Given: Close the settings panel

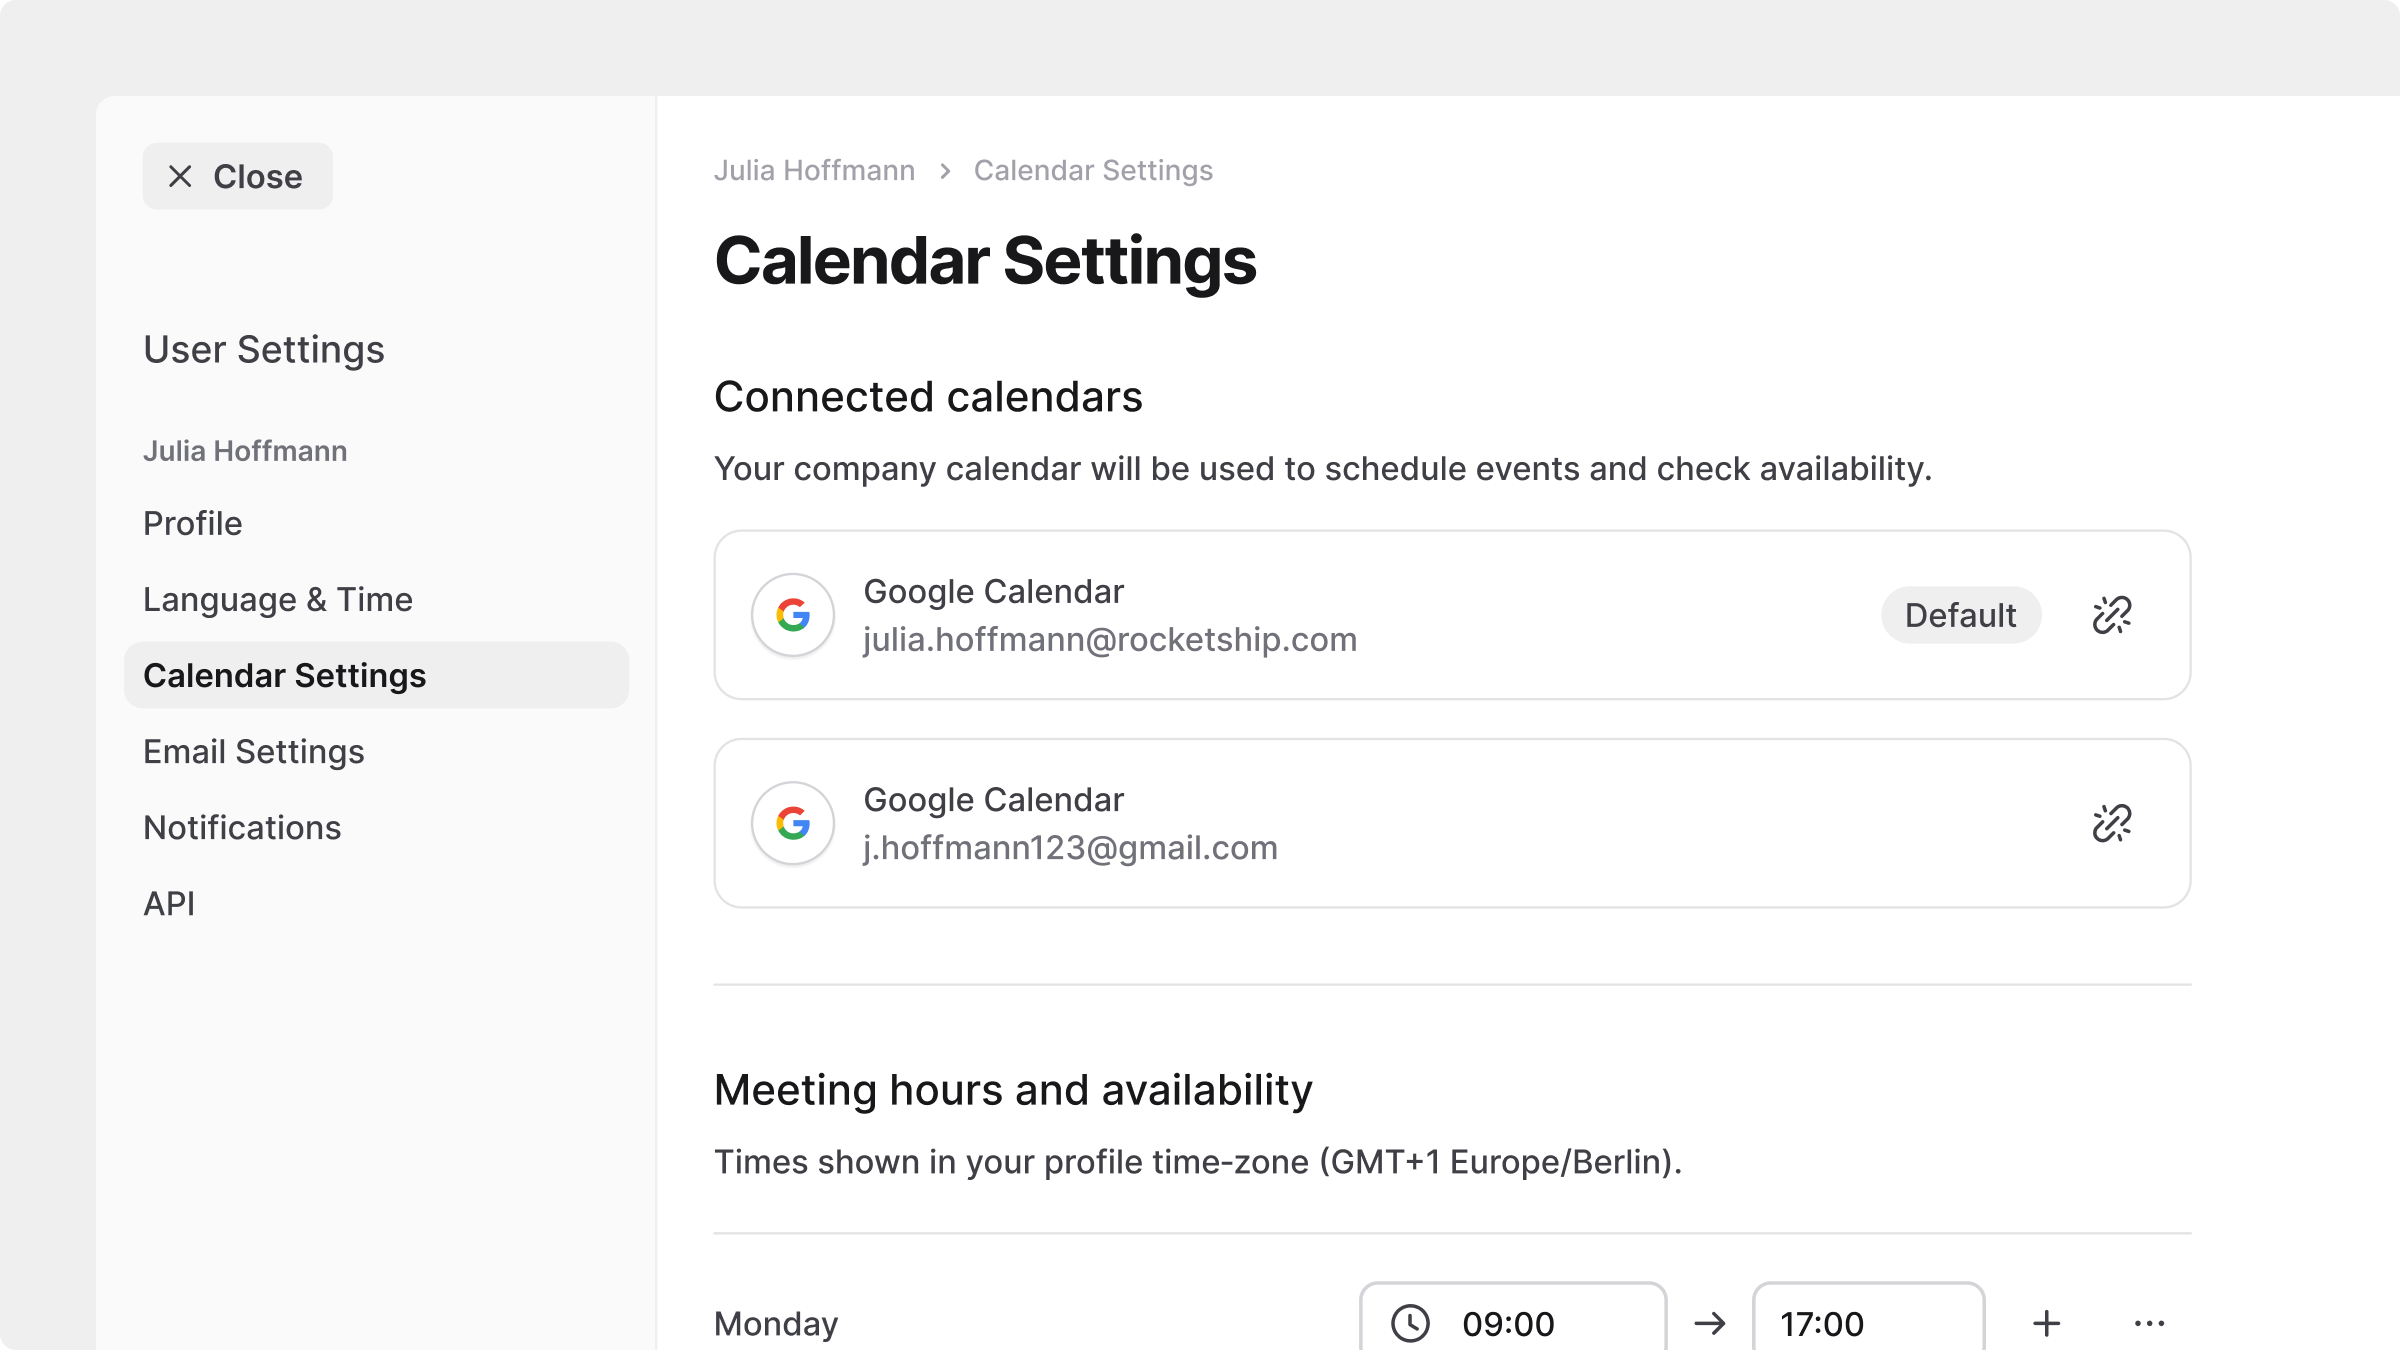Looking at the screenshot, I should click(237, 176).
